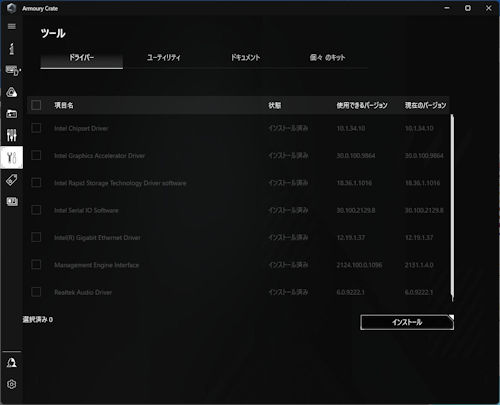Open the Device keyboard icon in sidebar
The height and width of the screenshot is (405, 500).
pos(13,70)
